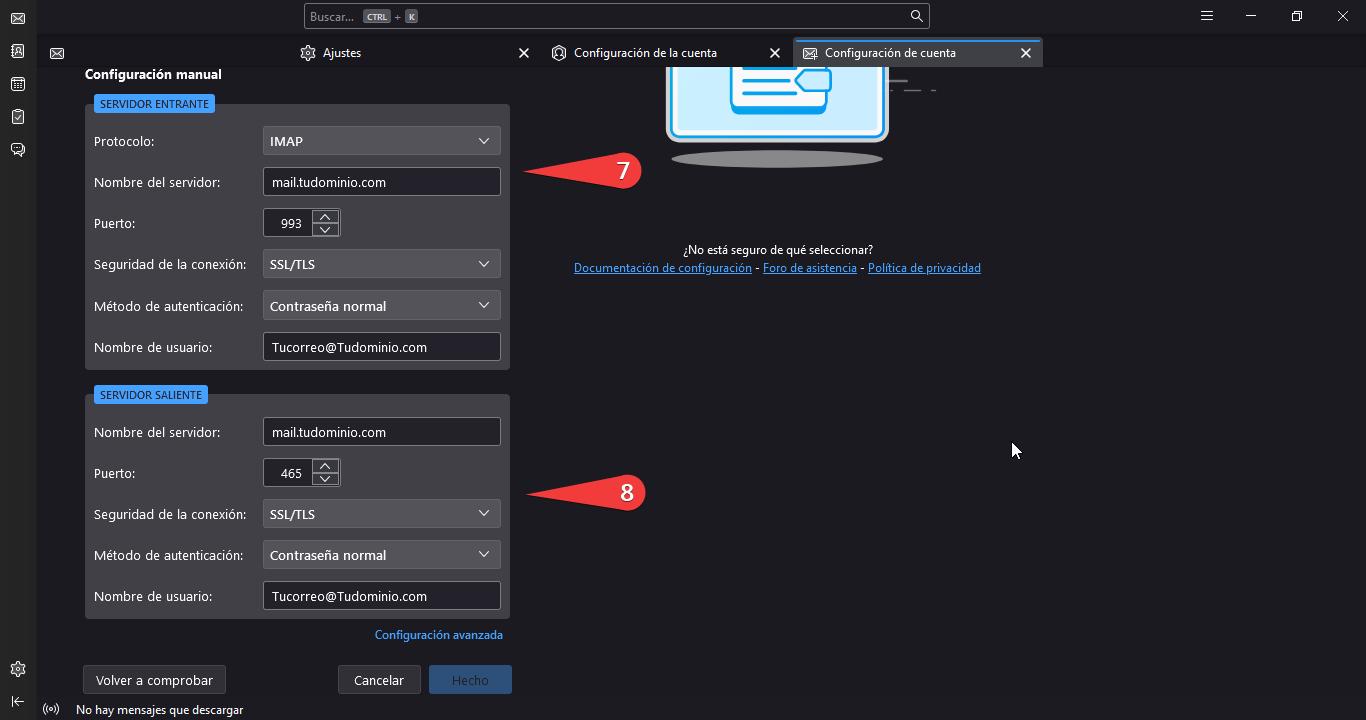Close the Ajustes tab
Viewport: 1366px width, 720px height.
tap(524, 53)
